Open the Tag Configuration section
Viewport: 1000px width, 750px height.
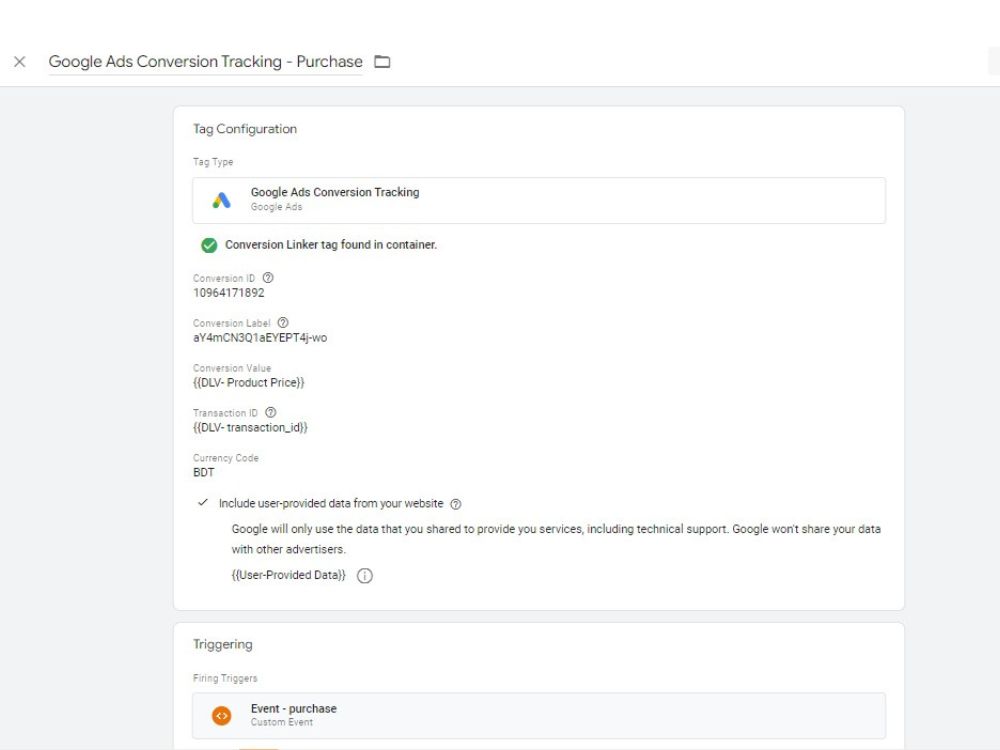244,128
